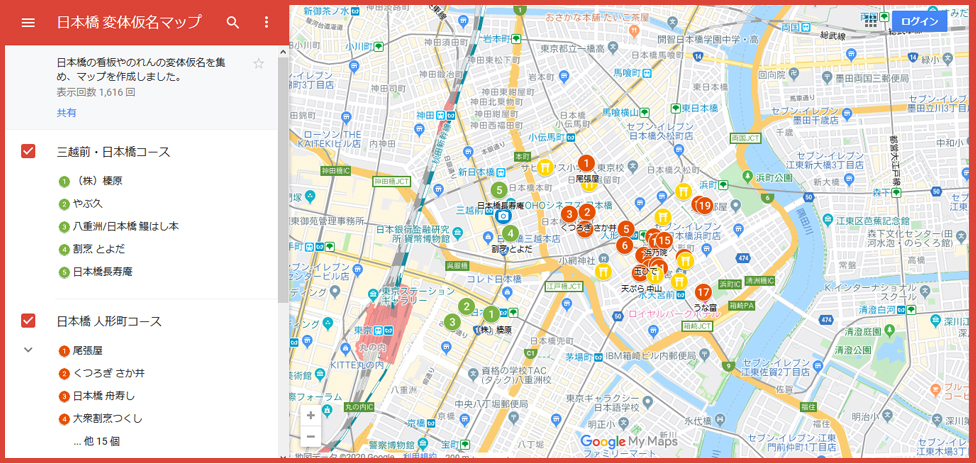Image resolution: width=976 pixels, height=464 pixels.
Task: Show the remaining 他 15 個 places
Action: point(96,441)
